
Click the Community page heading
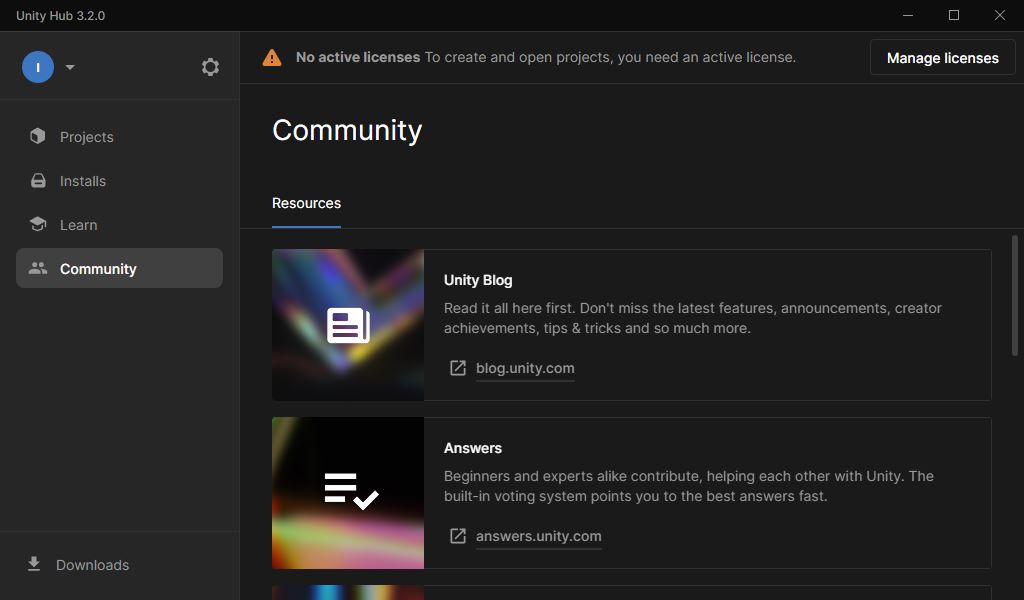pyautogui.click(x=347, y=131)
